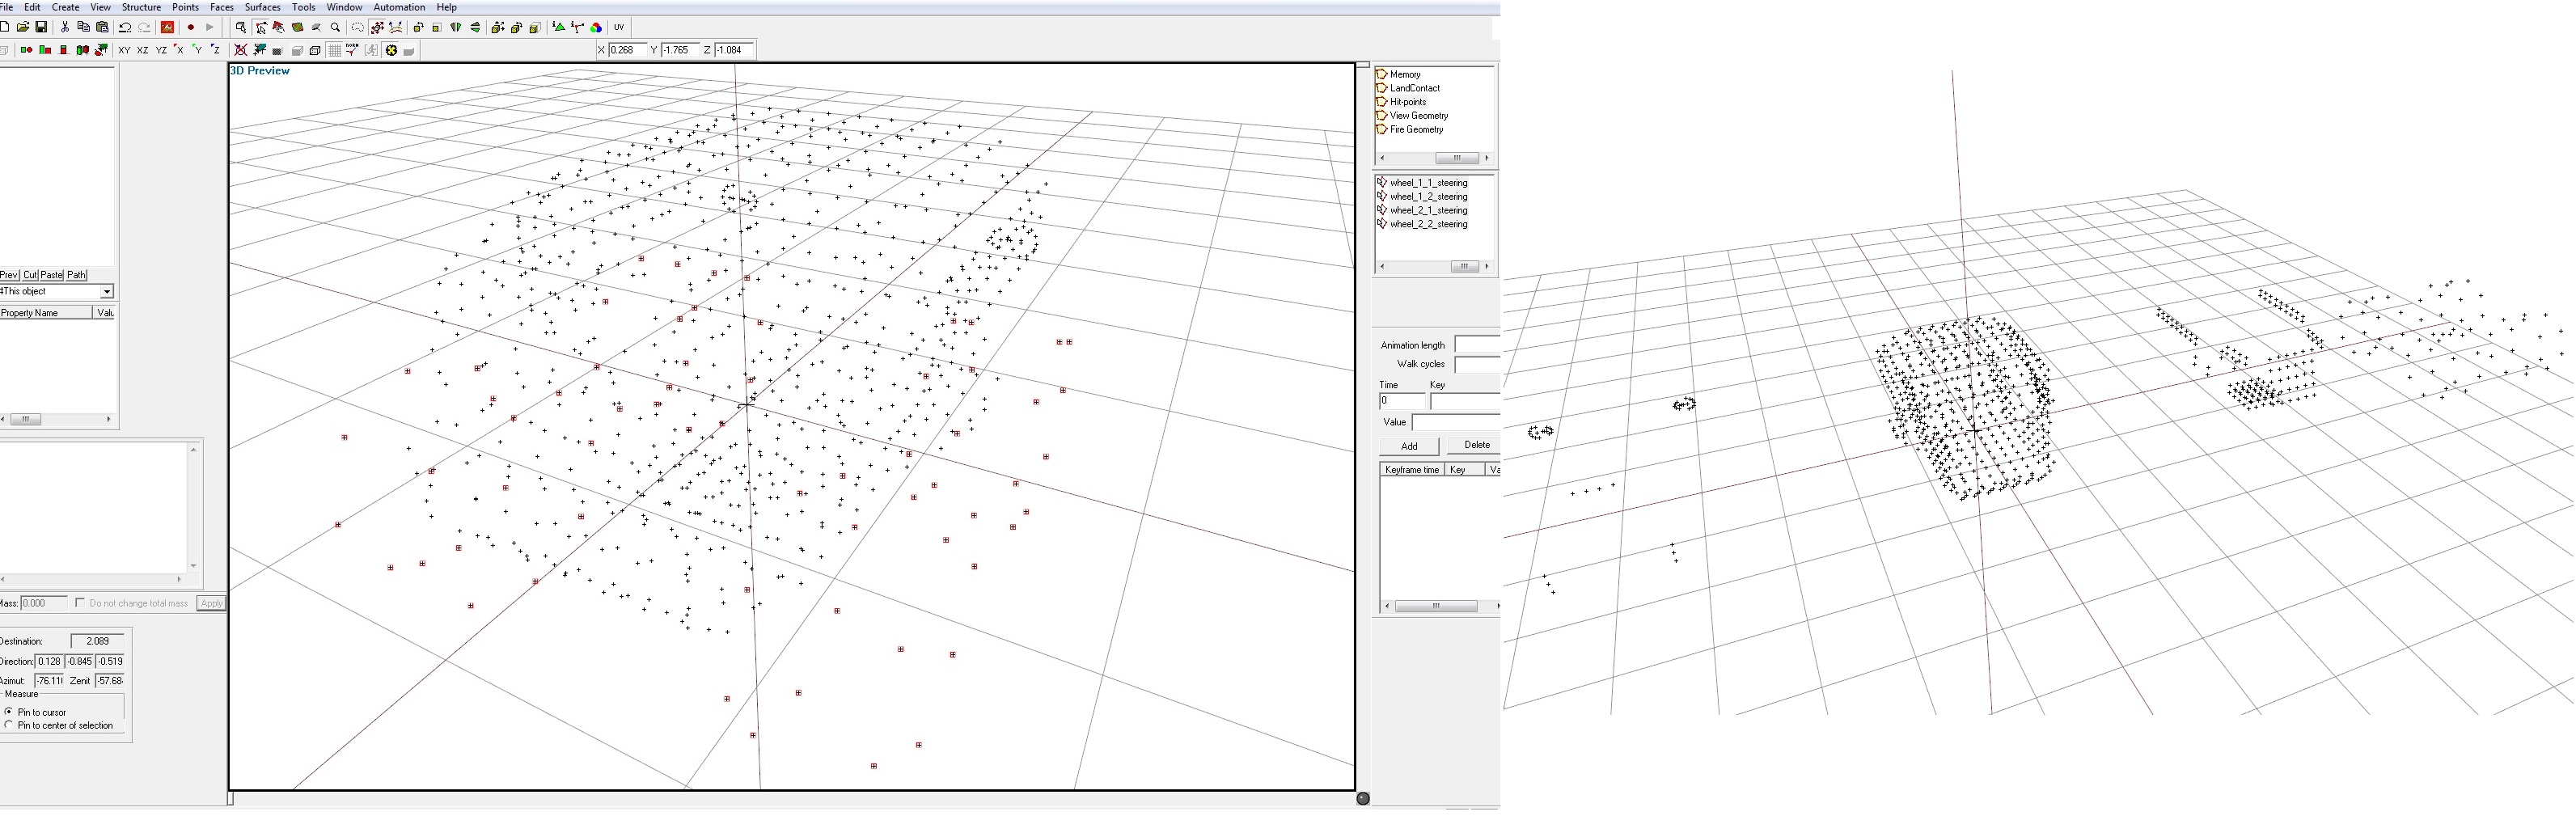Enable Do not change total mass
This screenshot has height=816, width=2576.
click(x=80, y=603)
